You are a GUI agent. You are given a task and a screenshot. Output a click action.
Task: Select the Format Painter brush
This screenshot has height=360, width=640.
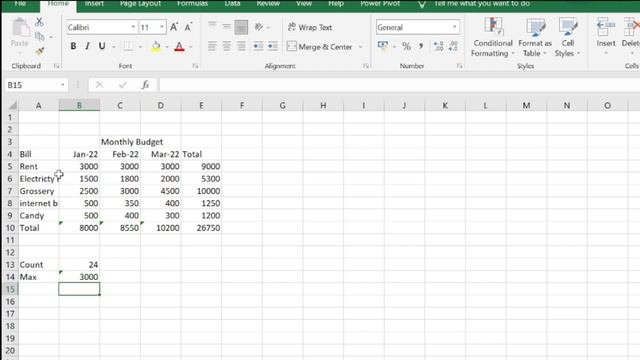[x=40, y=51]
